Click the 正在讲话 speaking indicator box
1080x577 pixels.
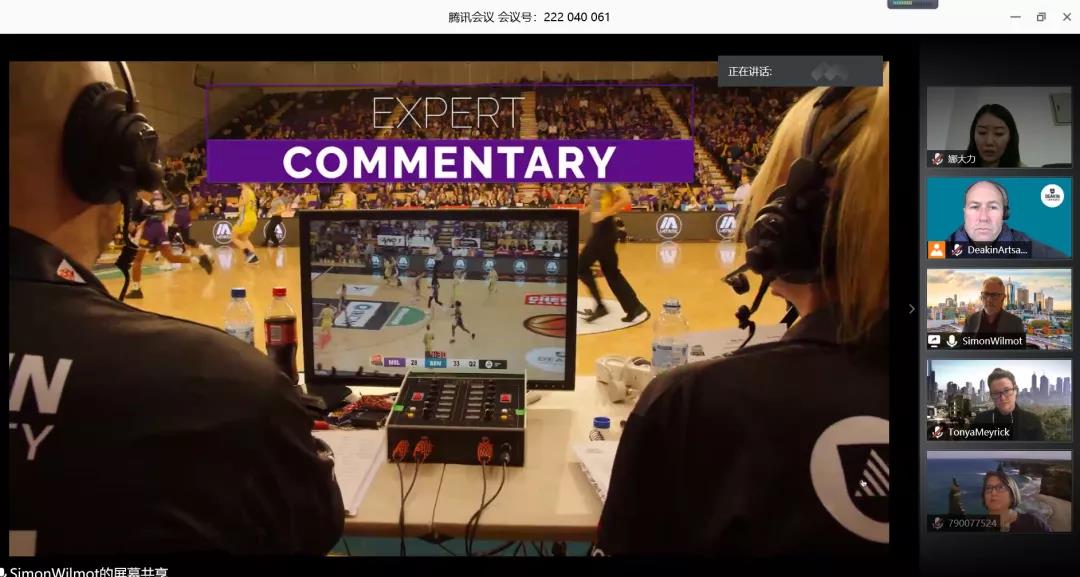coord(799,71)
